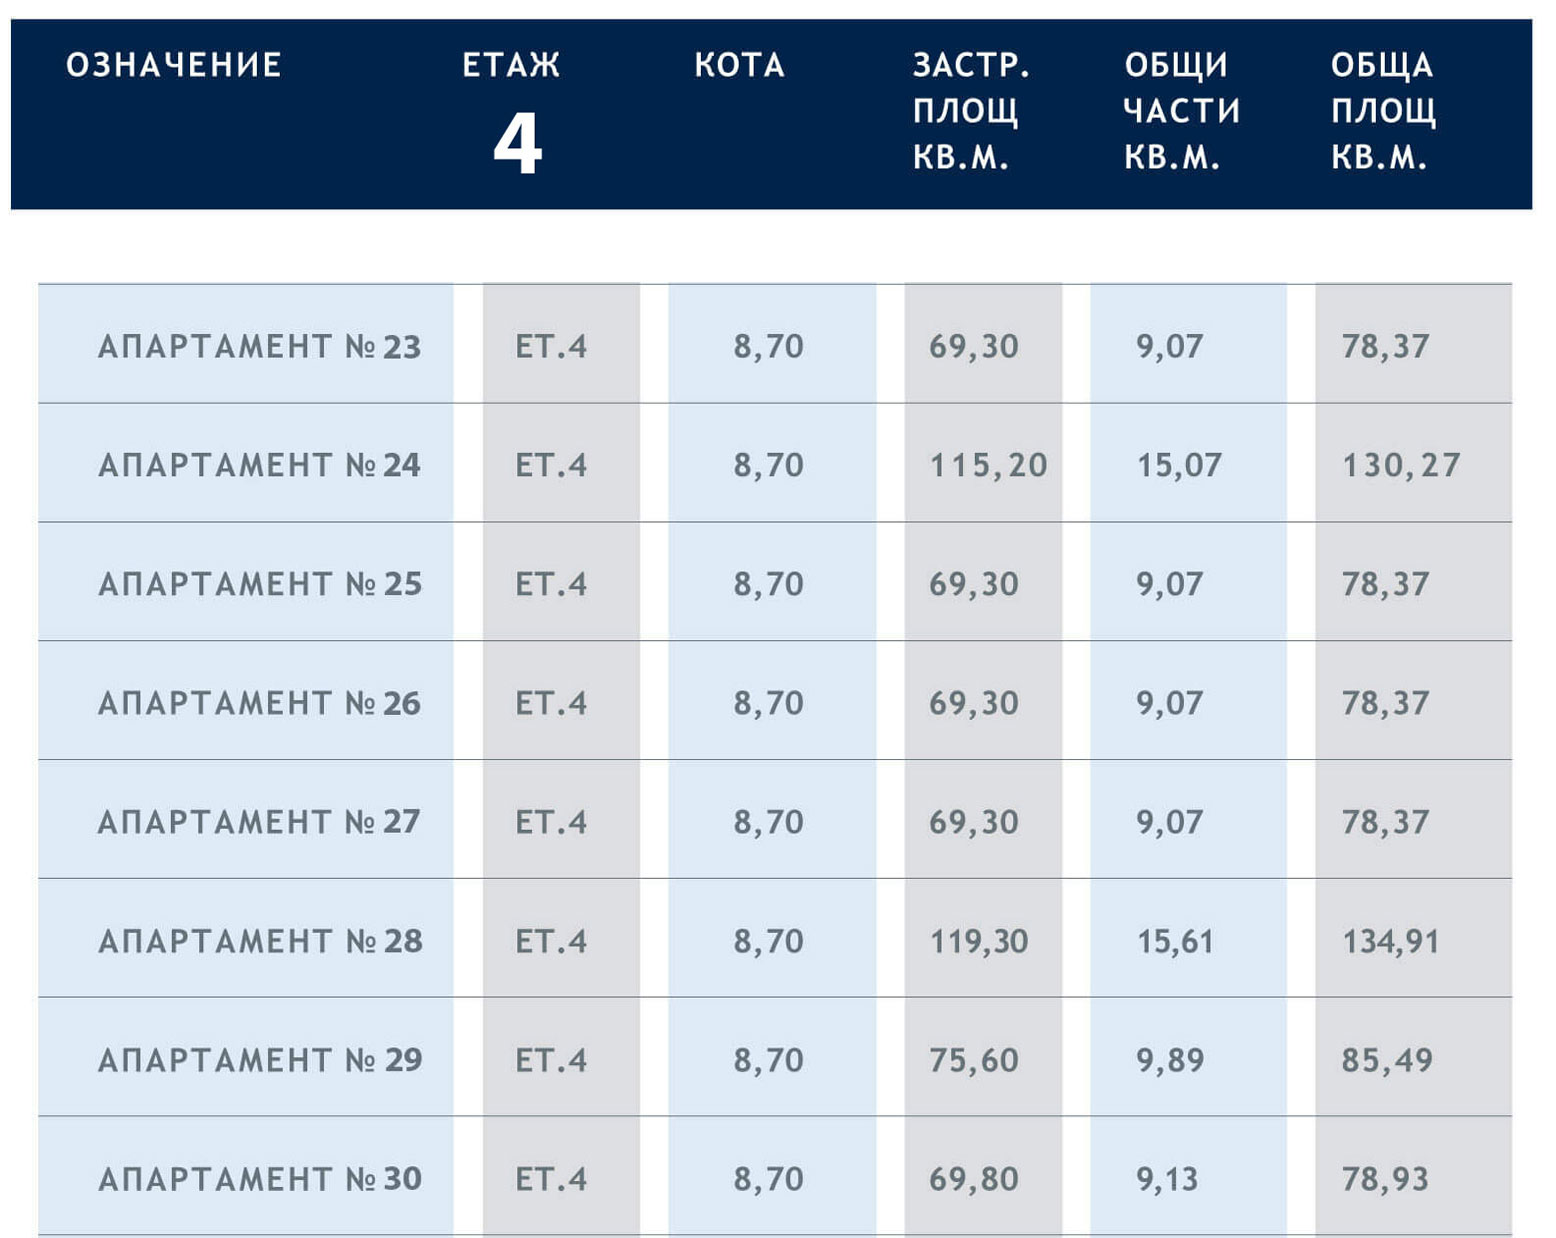
Task: Click the ЗАСТР. ПЛОЩ КВ.М. header
Action: point(970,110)
